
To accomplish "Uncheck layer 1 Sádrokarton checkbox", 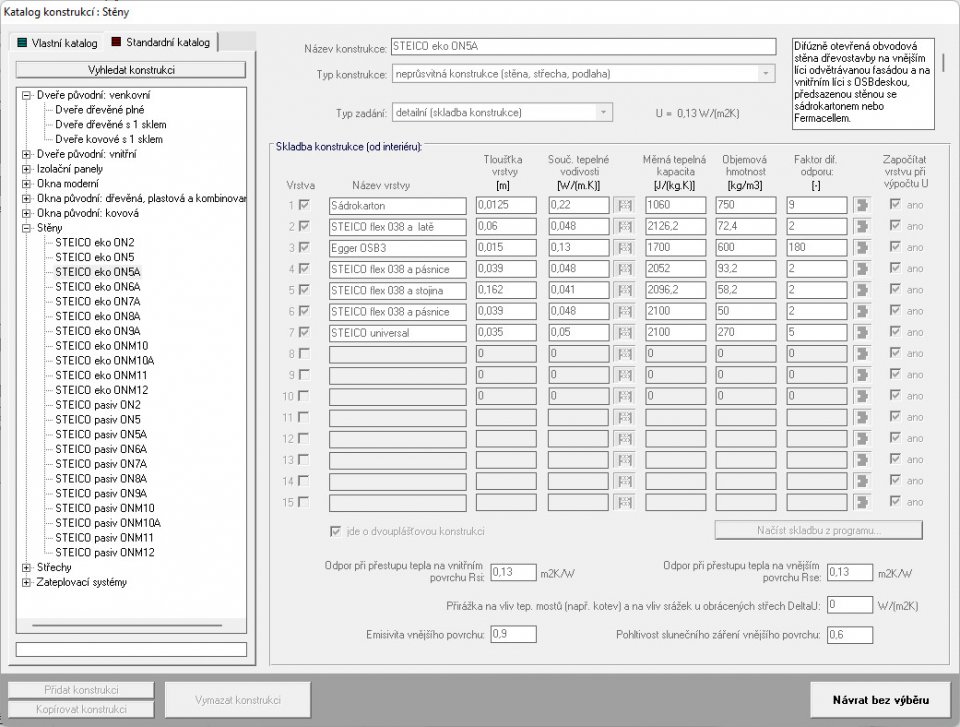I will tap(304, 205).
